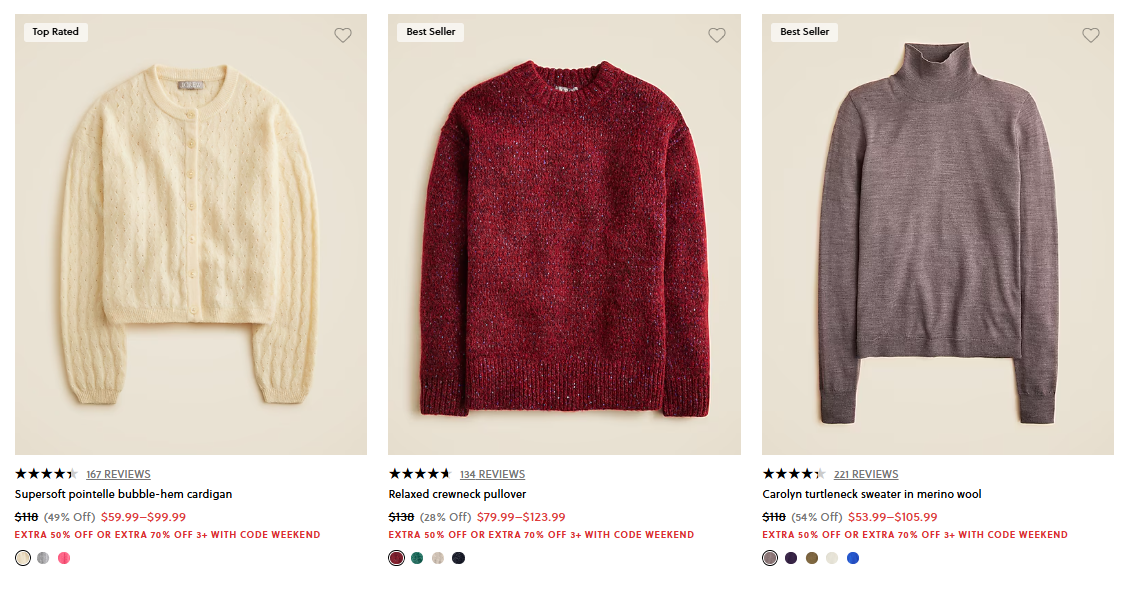Click star rating of Relaxed crewneck pullover
Image resolution: width=1130 pixels, height=597 pixels.
click(x=420, y=474)
